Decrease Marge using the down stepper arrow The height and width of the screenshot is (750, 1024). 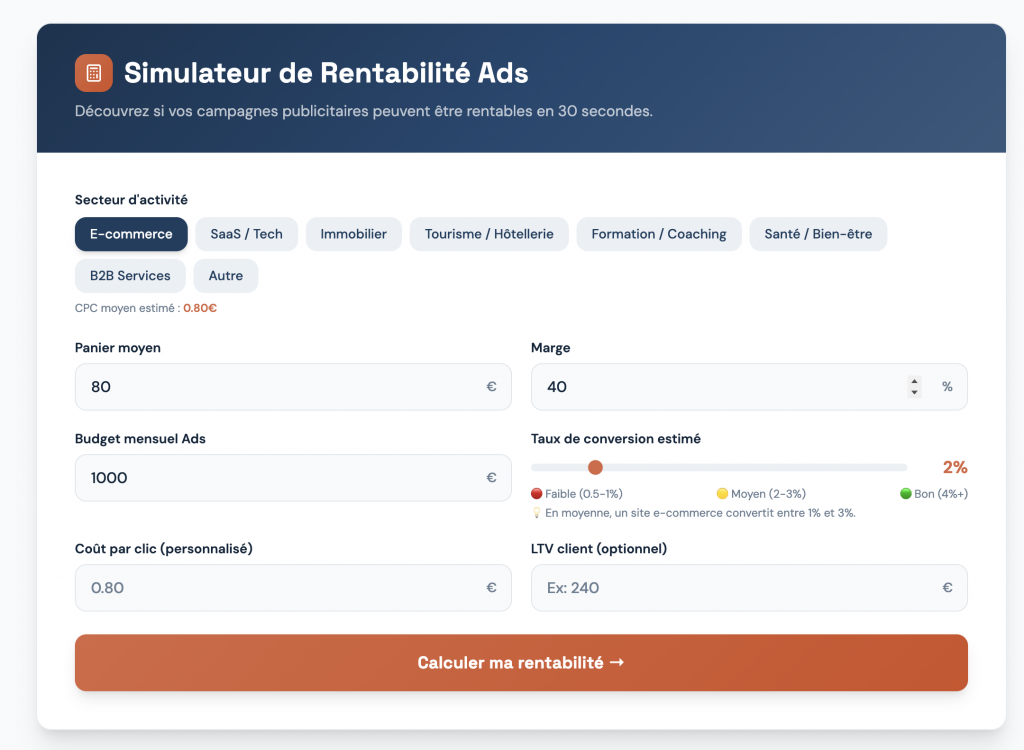pyautogui.click(x=914, y=392)
